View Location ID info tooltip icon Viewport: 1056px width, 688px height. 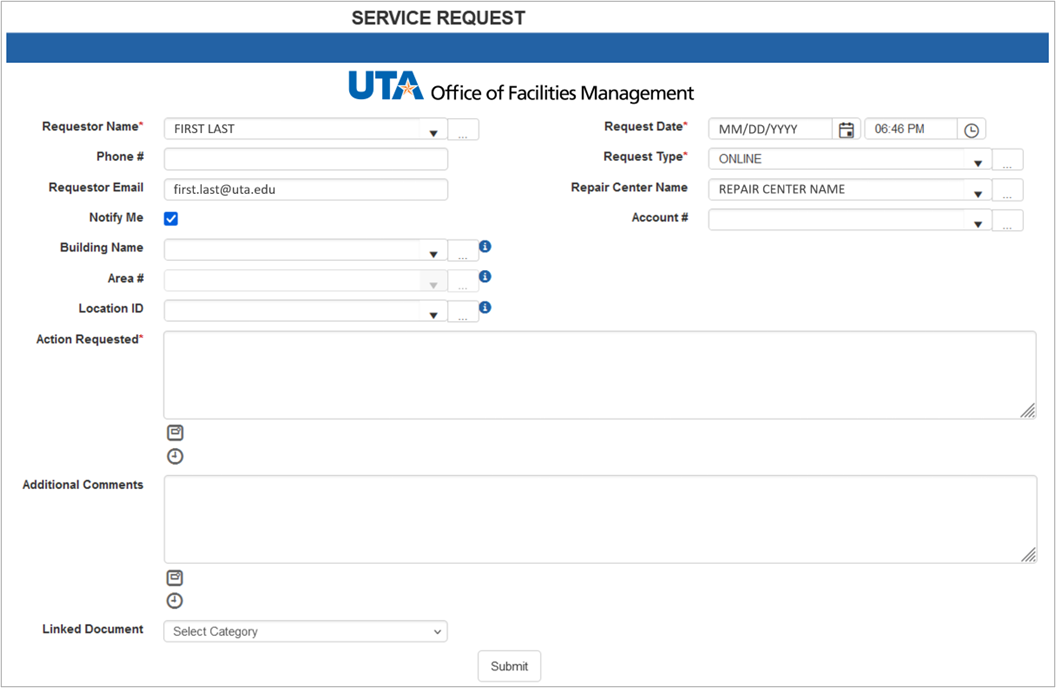point(485,308)
